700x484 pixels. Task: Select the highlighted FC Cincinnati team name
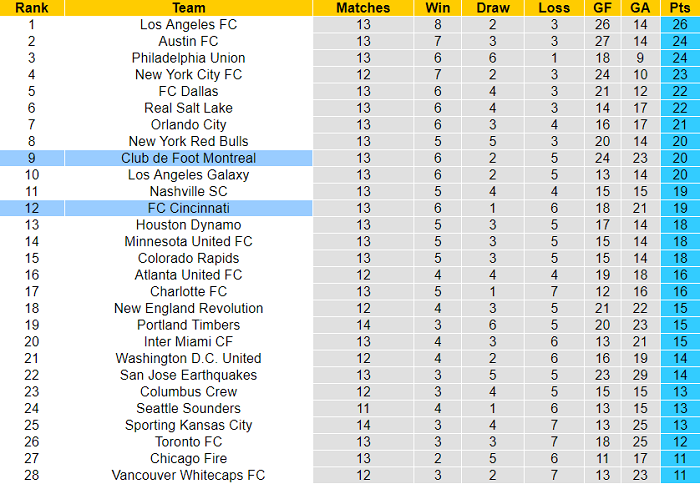[x=188, y=208]
